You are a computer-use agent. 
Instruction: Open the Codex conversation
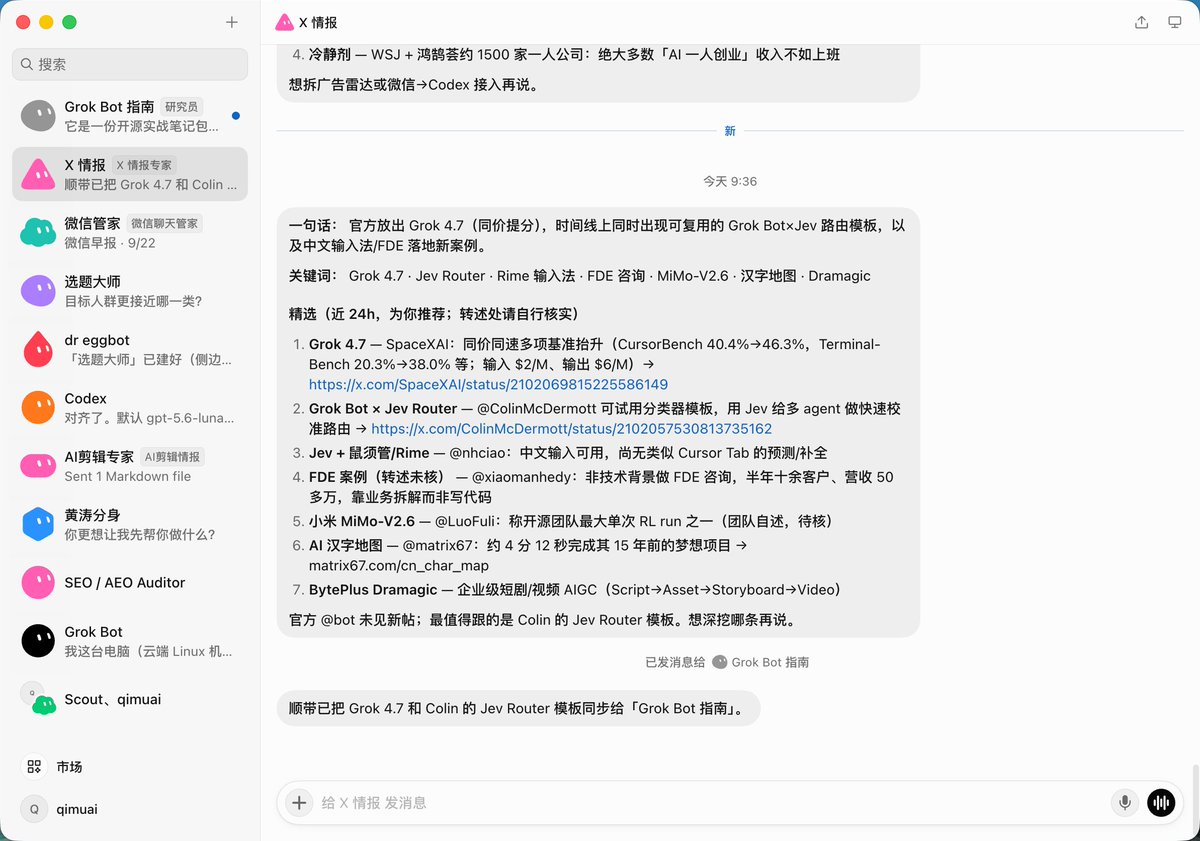130,407
